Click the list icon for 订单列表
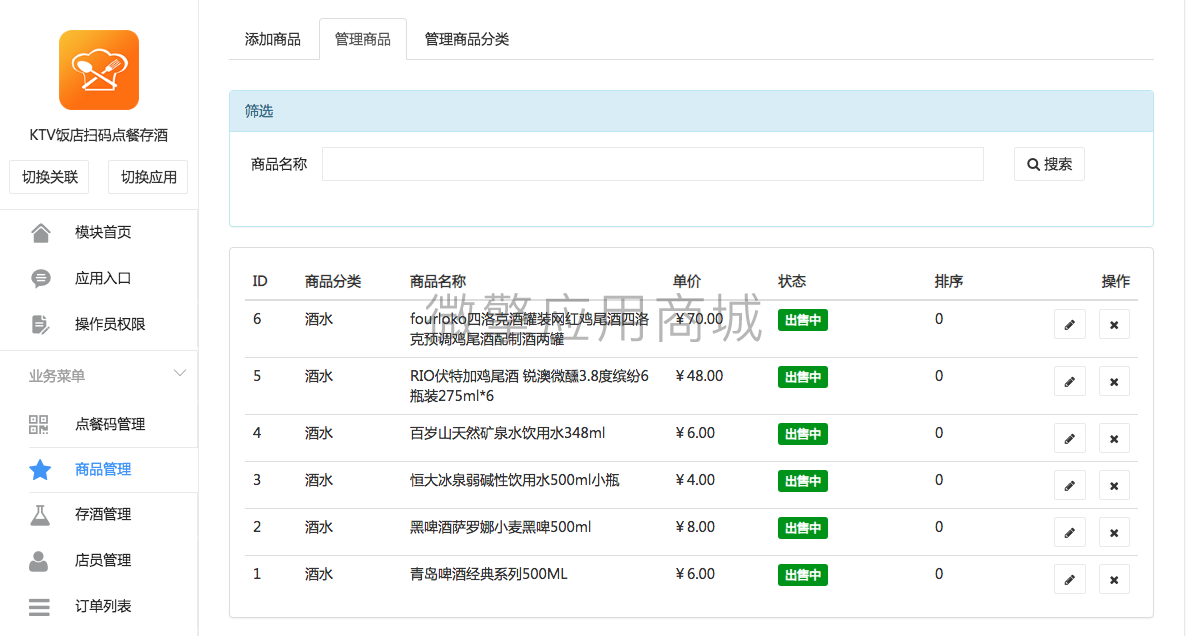Viewport: 1186px width, 636px height. pos(39,607)
